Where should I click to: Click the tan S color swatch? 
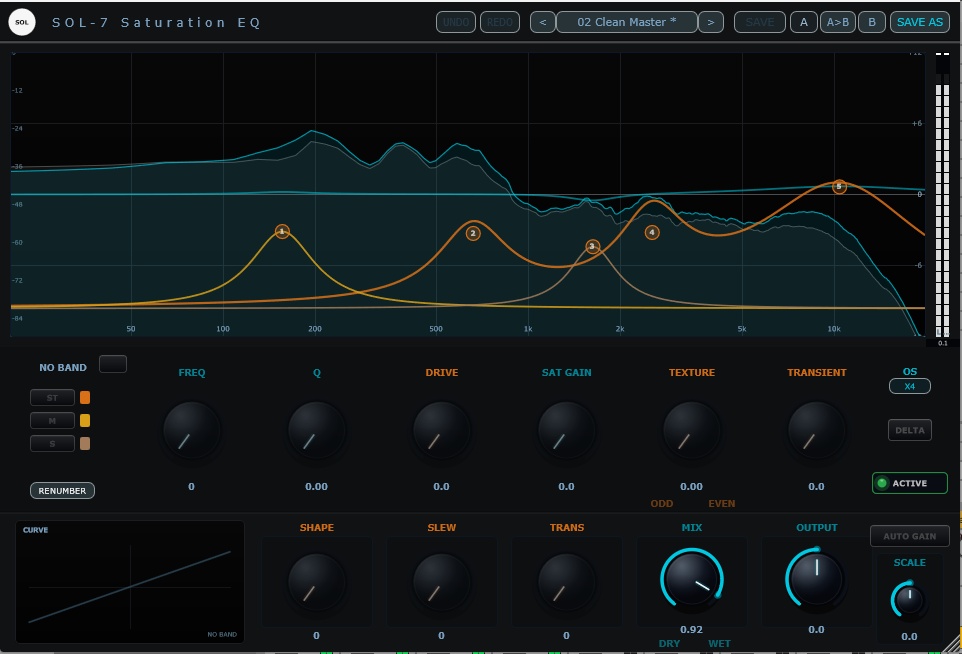85,443
